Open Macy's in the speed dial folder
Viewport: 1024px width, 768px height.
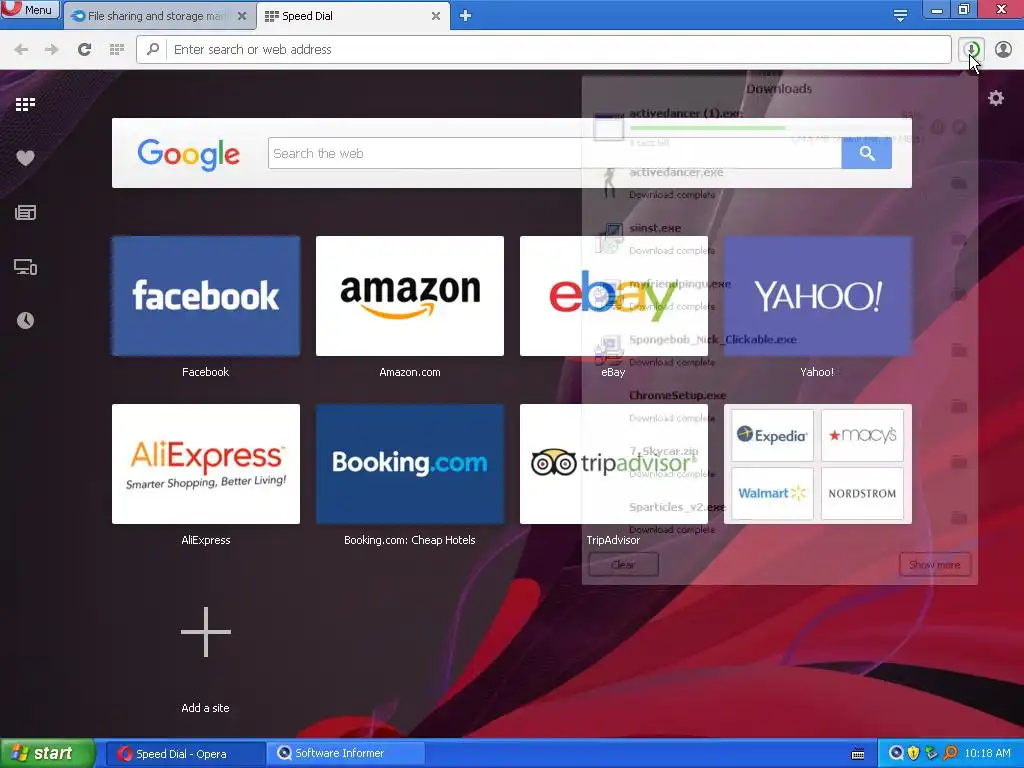click(862, 435)
